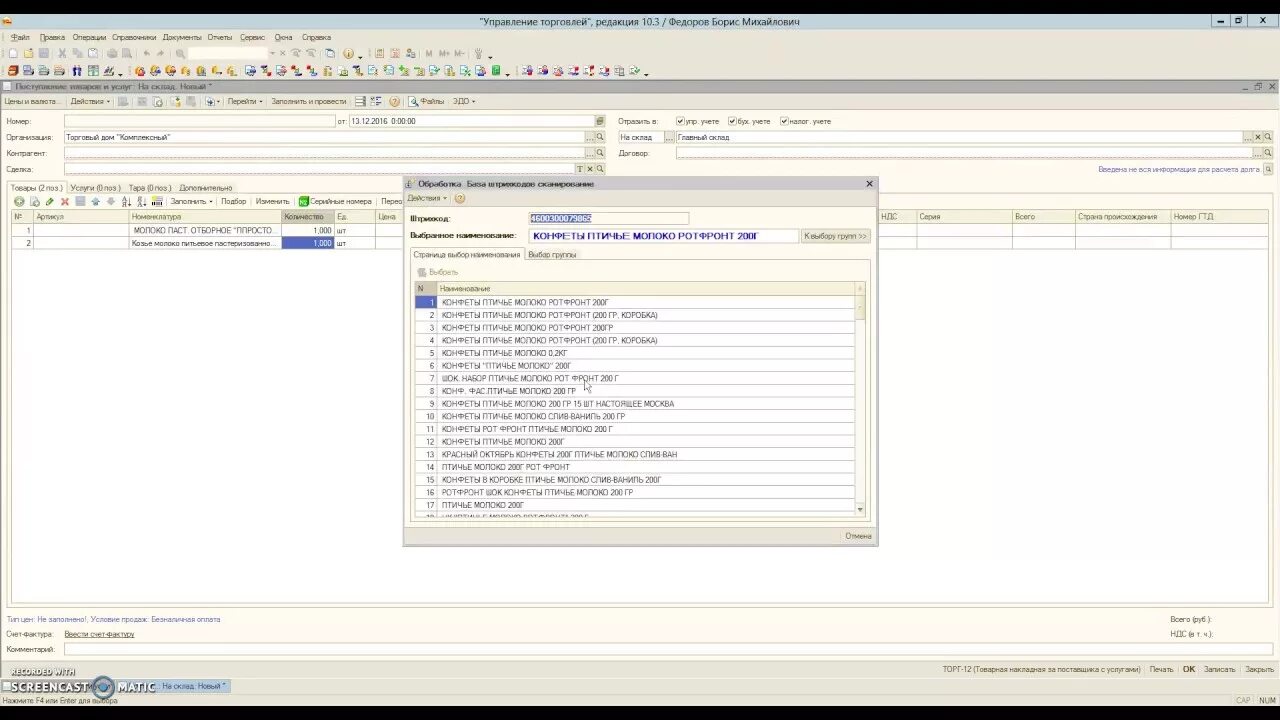Open Действия dropdown in barcode dialog
This screenshot has height=720, width=1280.
tap(428, 198)
